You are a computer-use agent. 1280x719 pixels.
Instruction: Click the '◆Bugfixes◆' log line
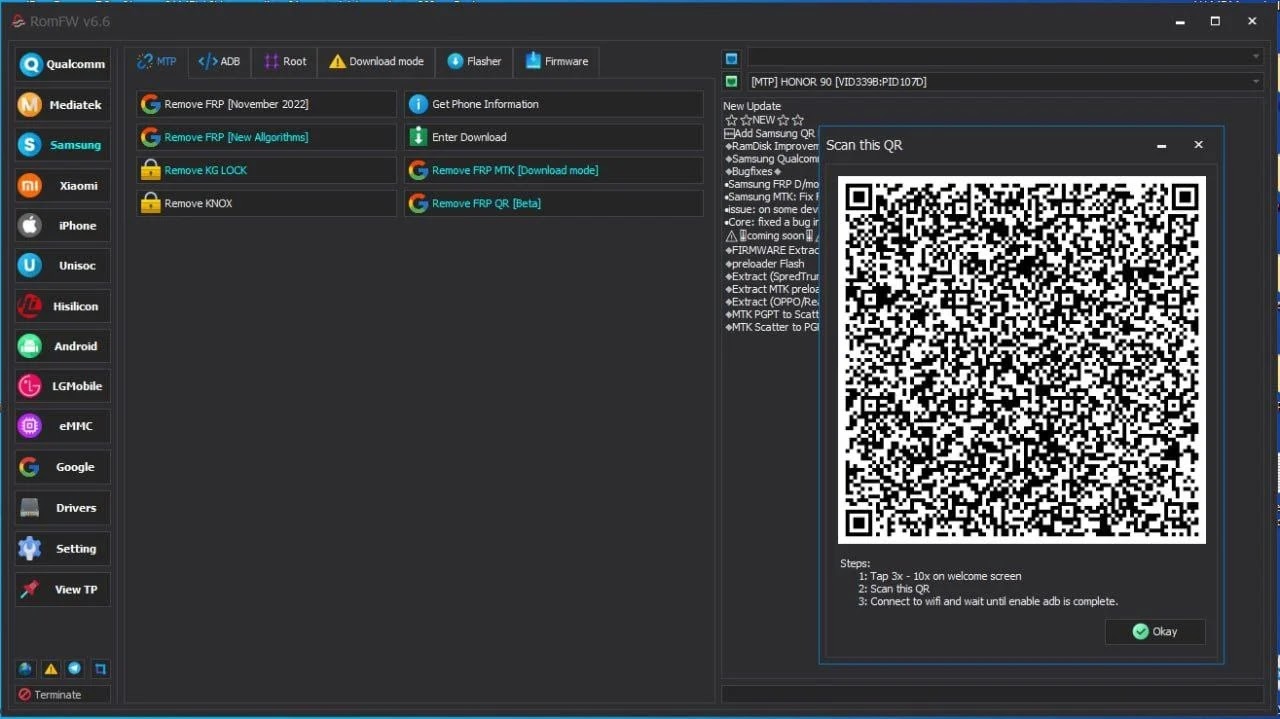(x=753, y=171)
